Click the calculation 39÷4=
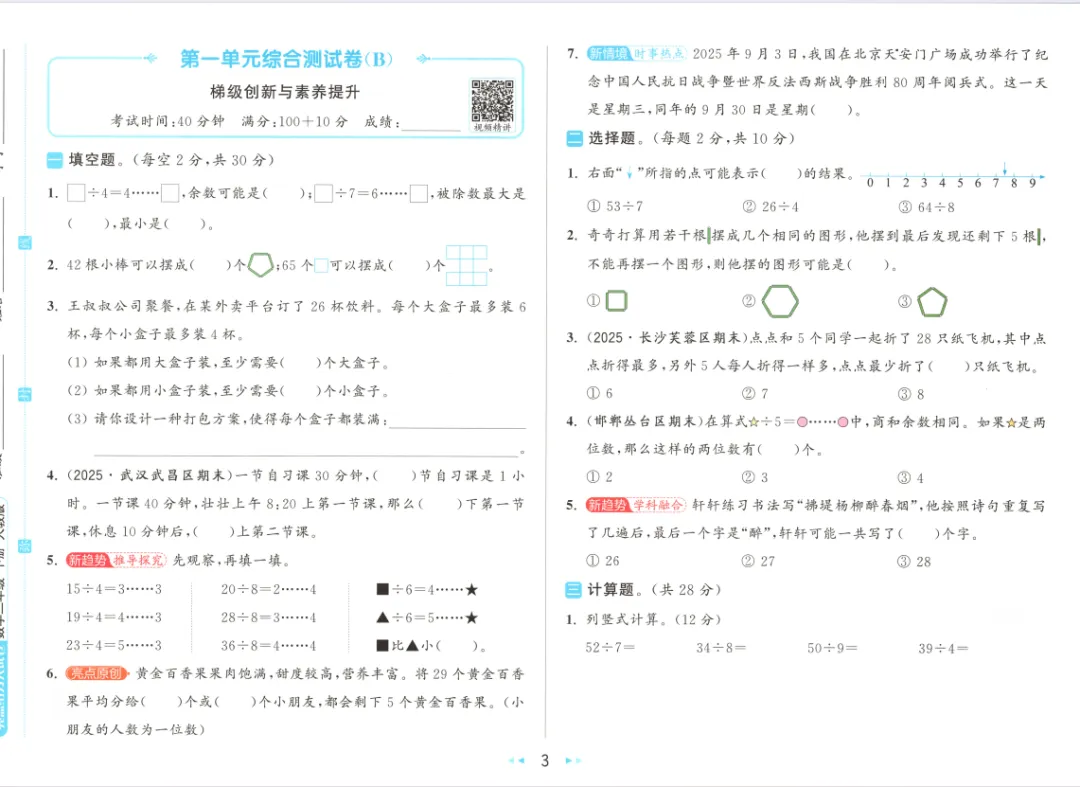Image resolution: width=1080 pixels, height=787 pixels. point(944,648)
